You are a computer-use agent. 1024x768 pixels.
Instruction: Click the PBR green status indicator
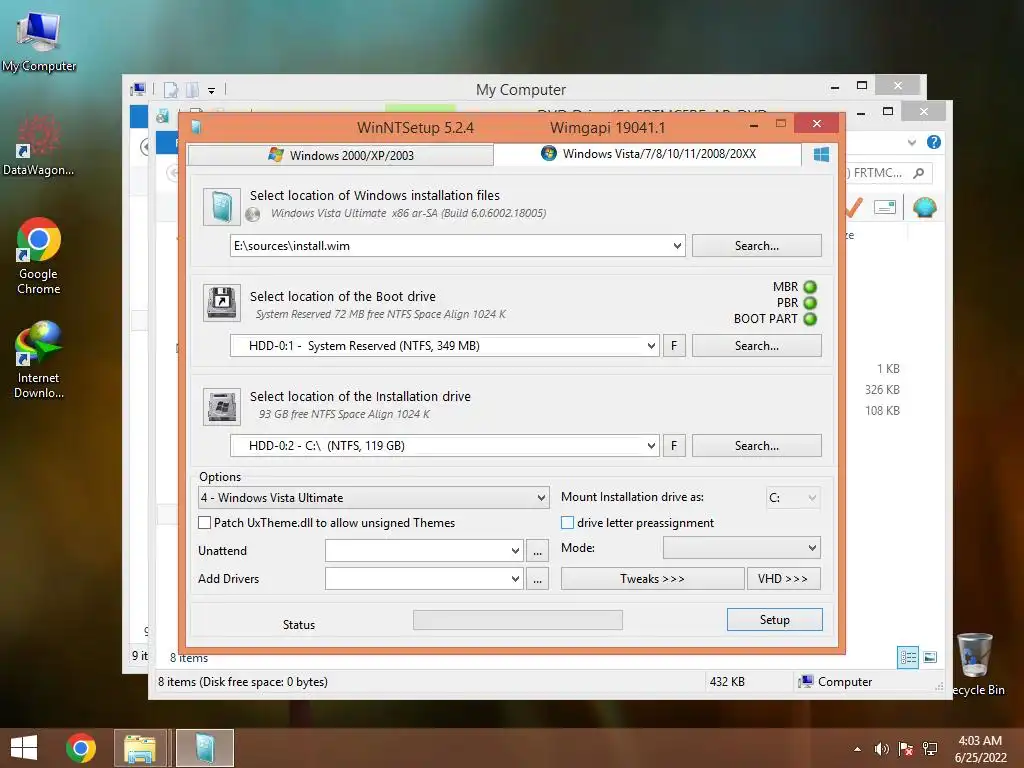[x=810, y=303]
